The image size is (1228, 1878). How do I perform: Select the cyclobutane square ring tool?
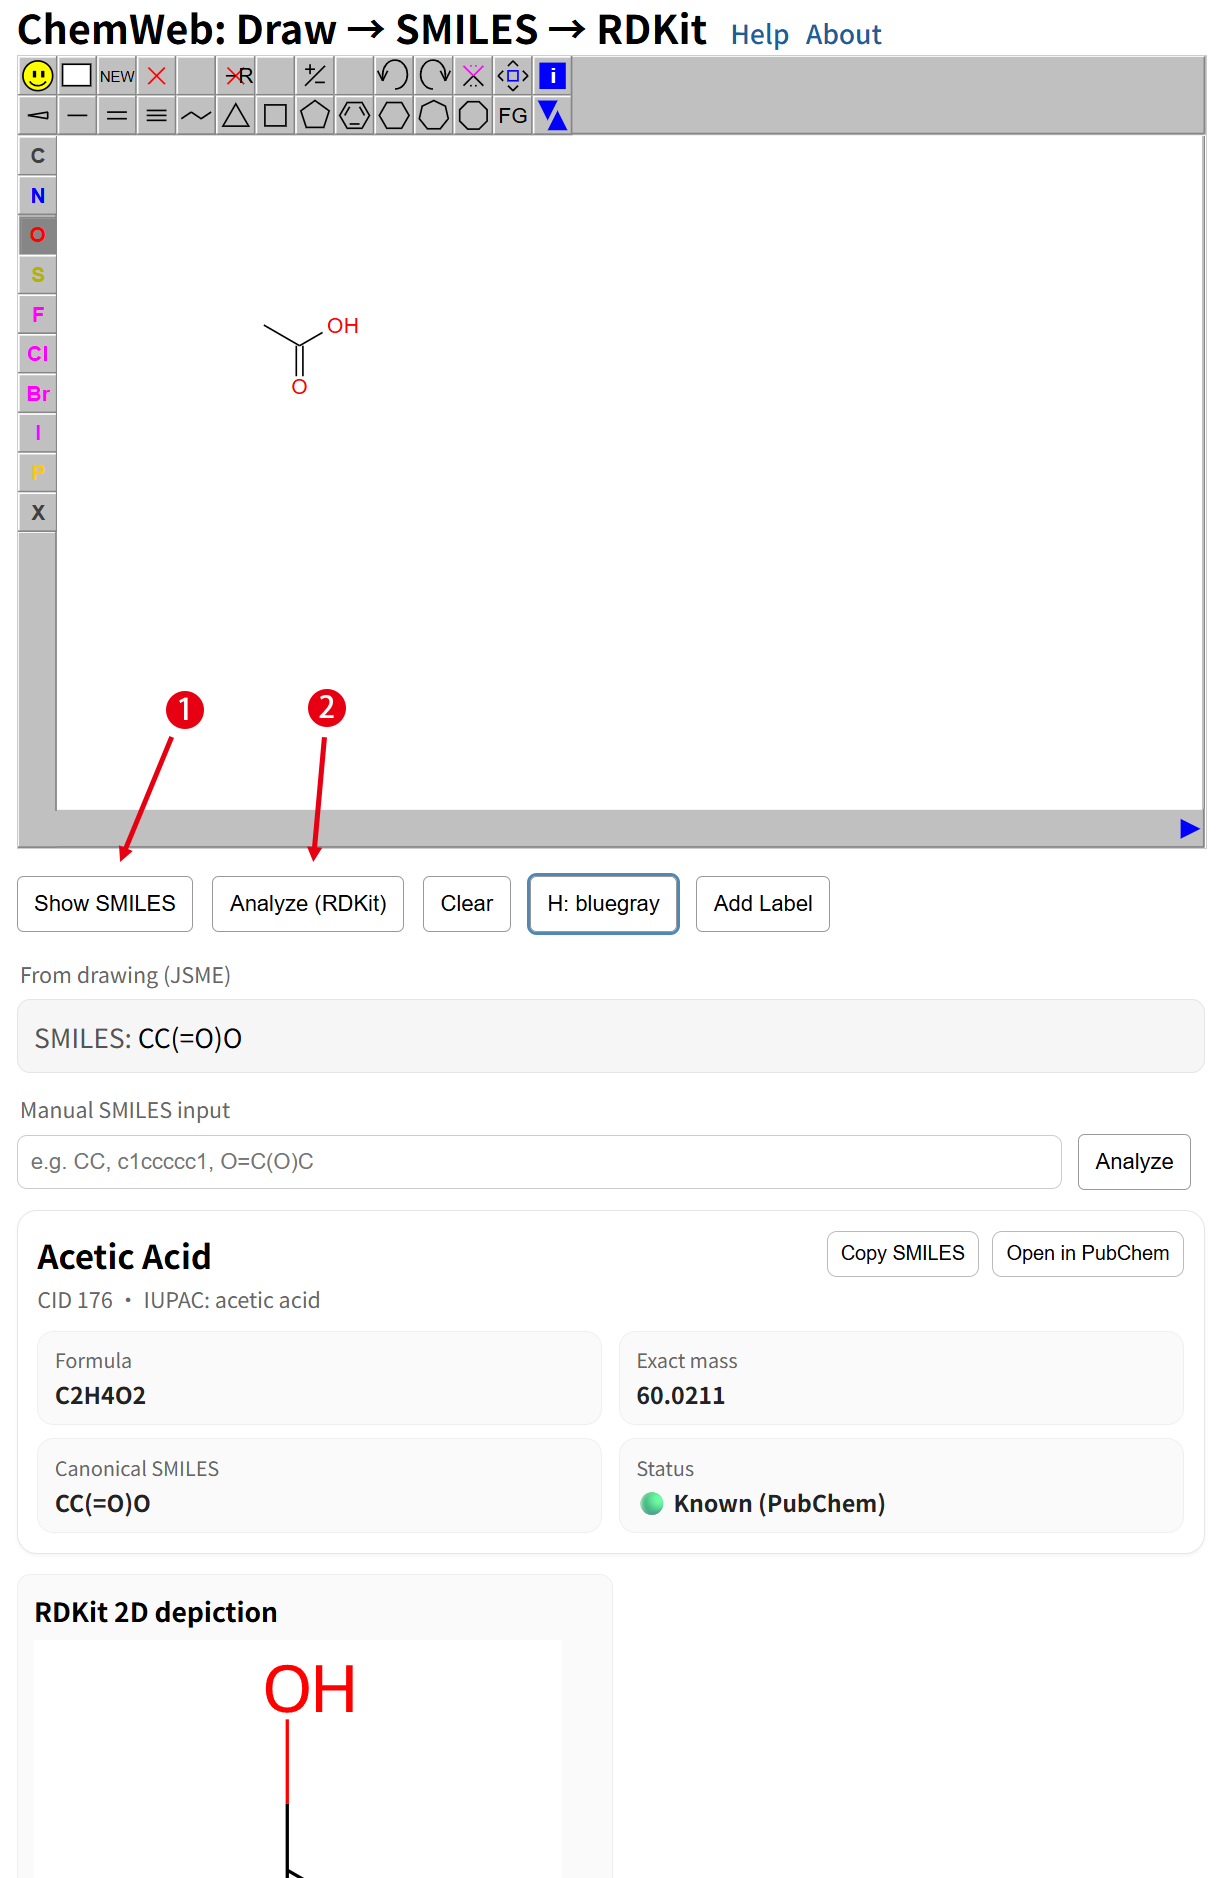pos(275,116)
